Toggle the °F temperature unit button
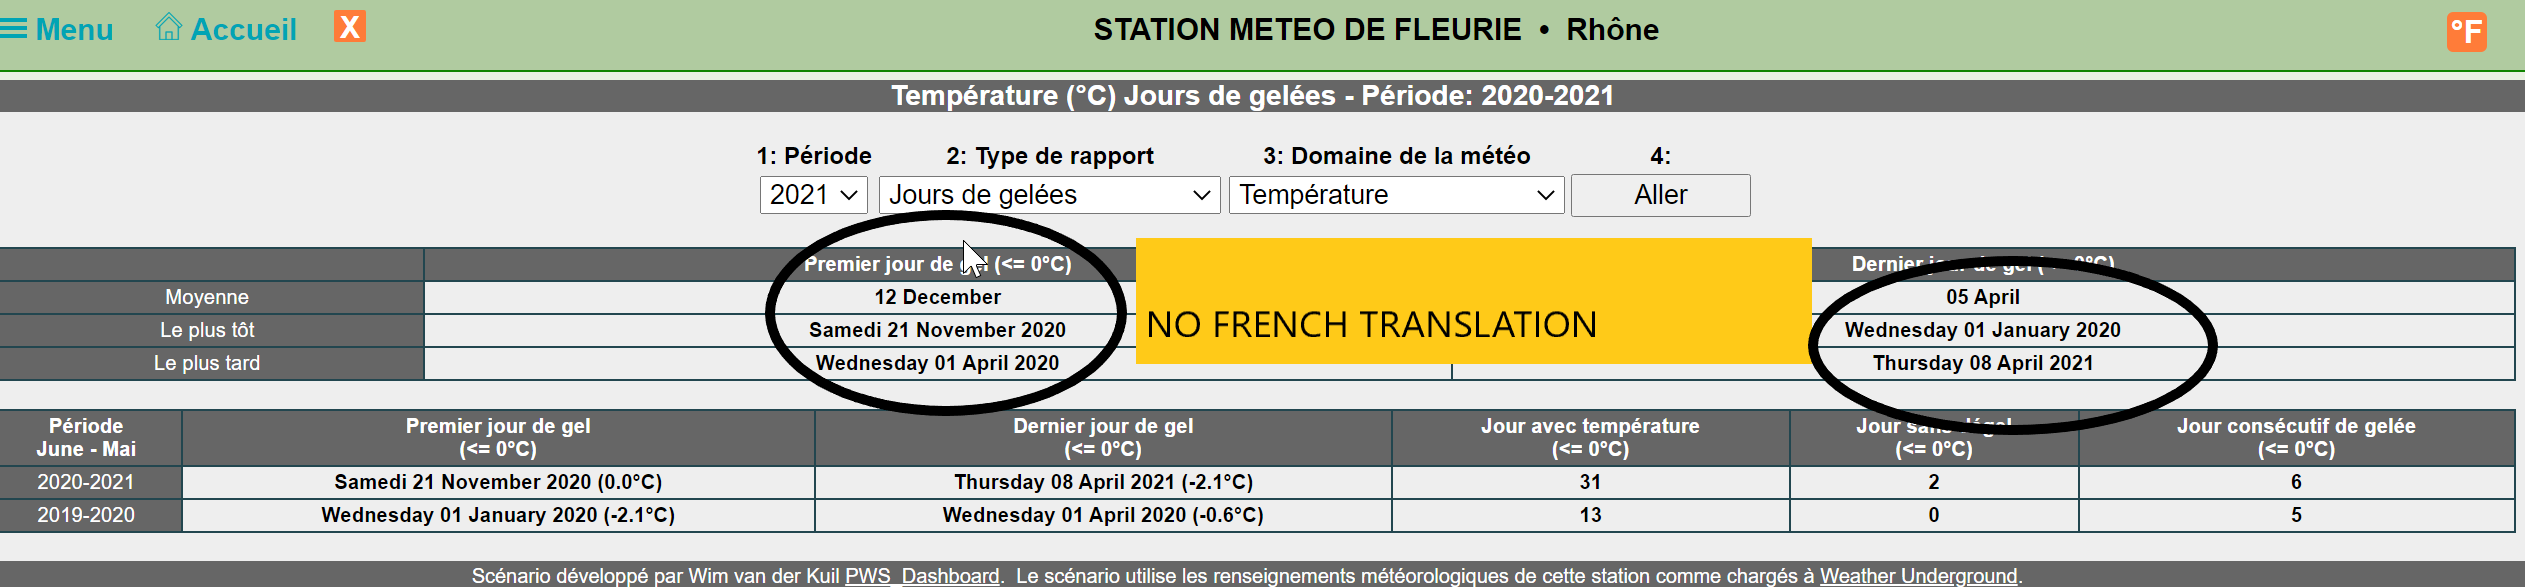 pyautogui.click(x=2467, y=32)
